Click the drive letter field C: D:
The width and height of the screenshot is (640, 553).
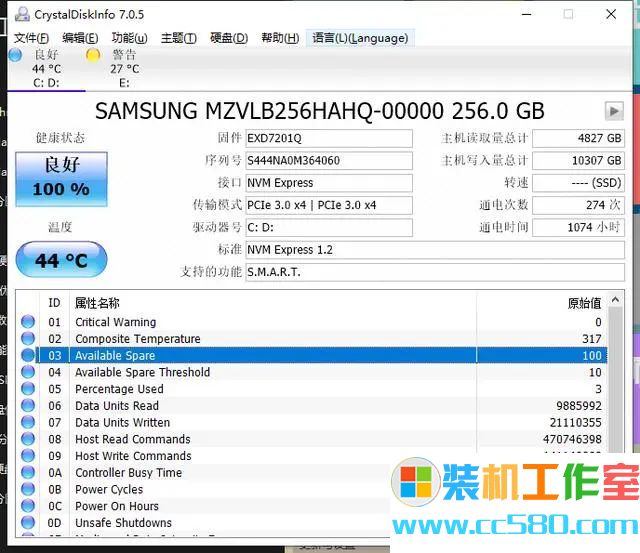329,227
